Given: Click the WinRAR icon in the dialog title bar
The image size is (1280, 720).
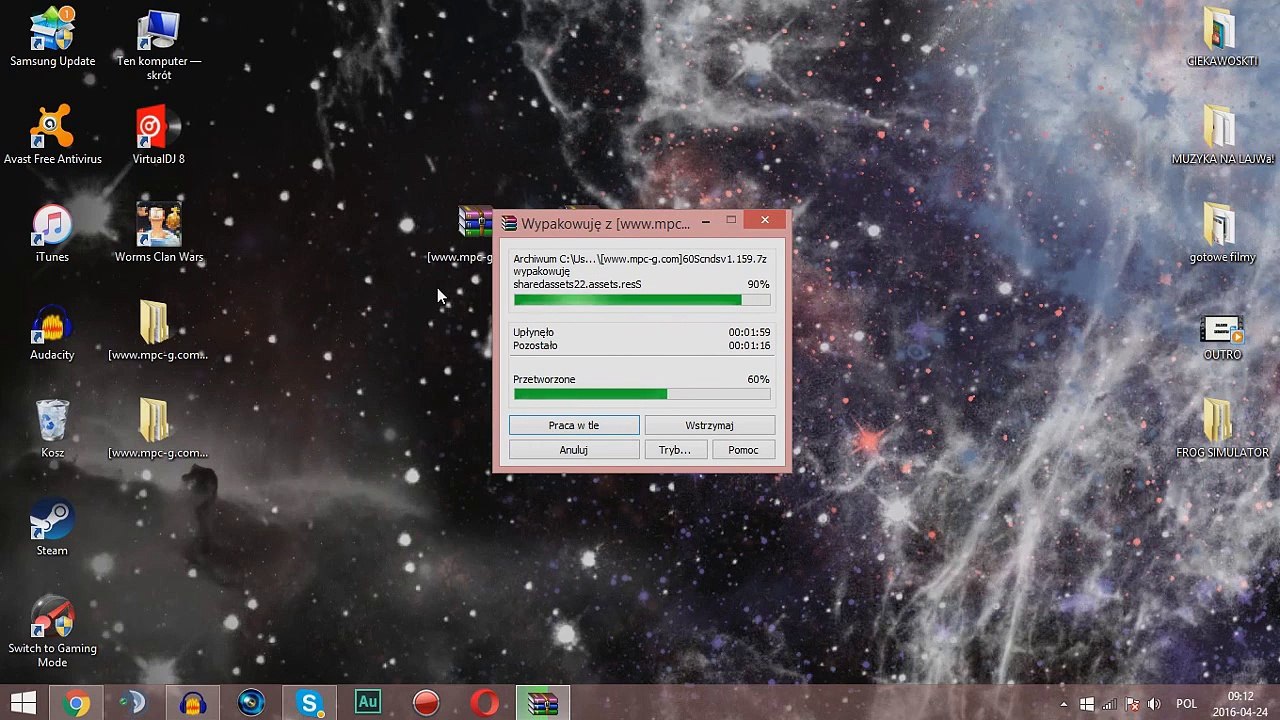Looking at the screenshot, I should coord(509,223).
